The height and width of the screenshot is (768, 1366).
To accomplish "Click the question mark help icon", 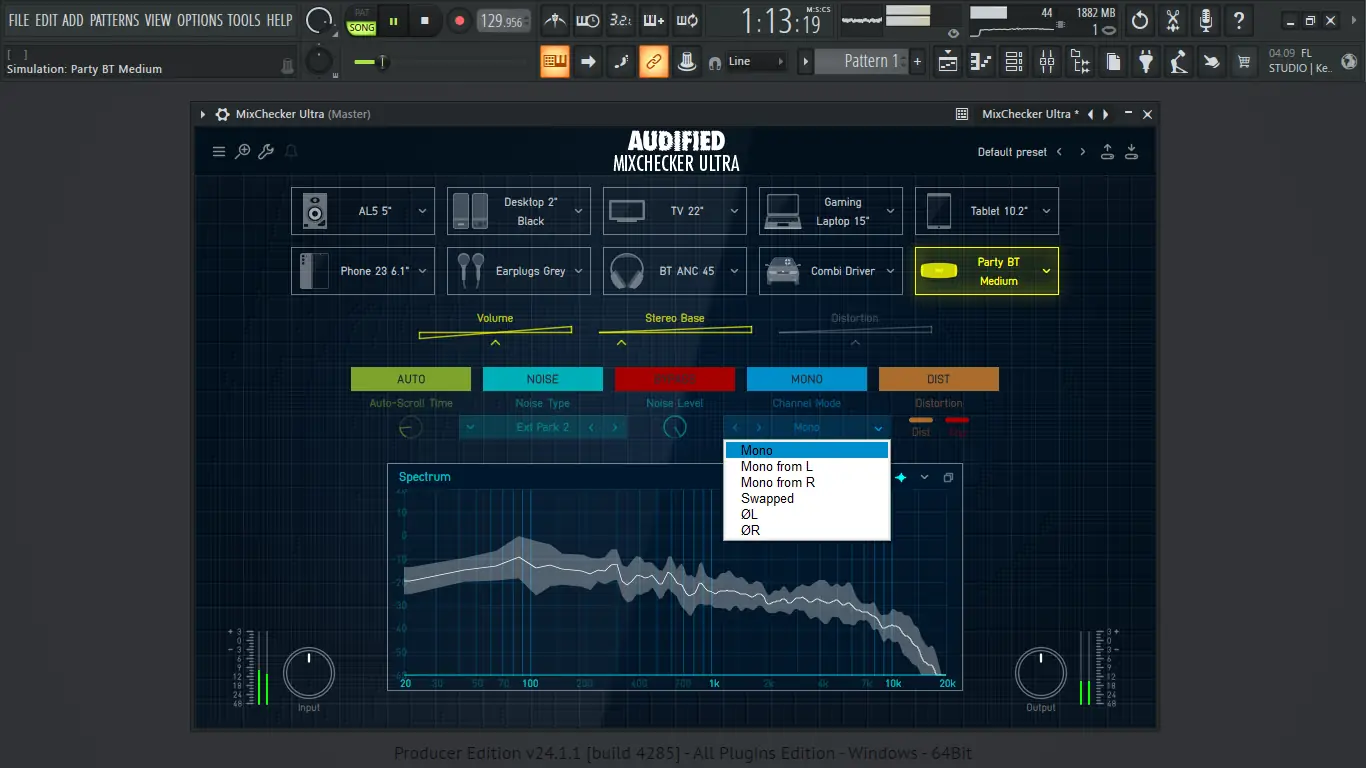I will pos(1239,20).
